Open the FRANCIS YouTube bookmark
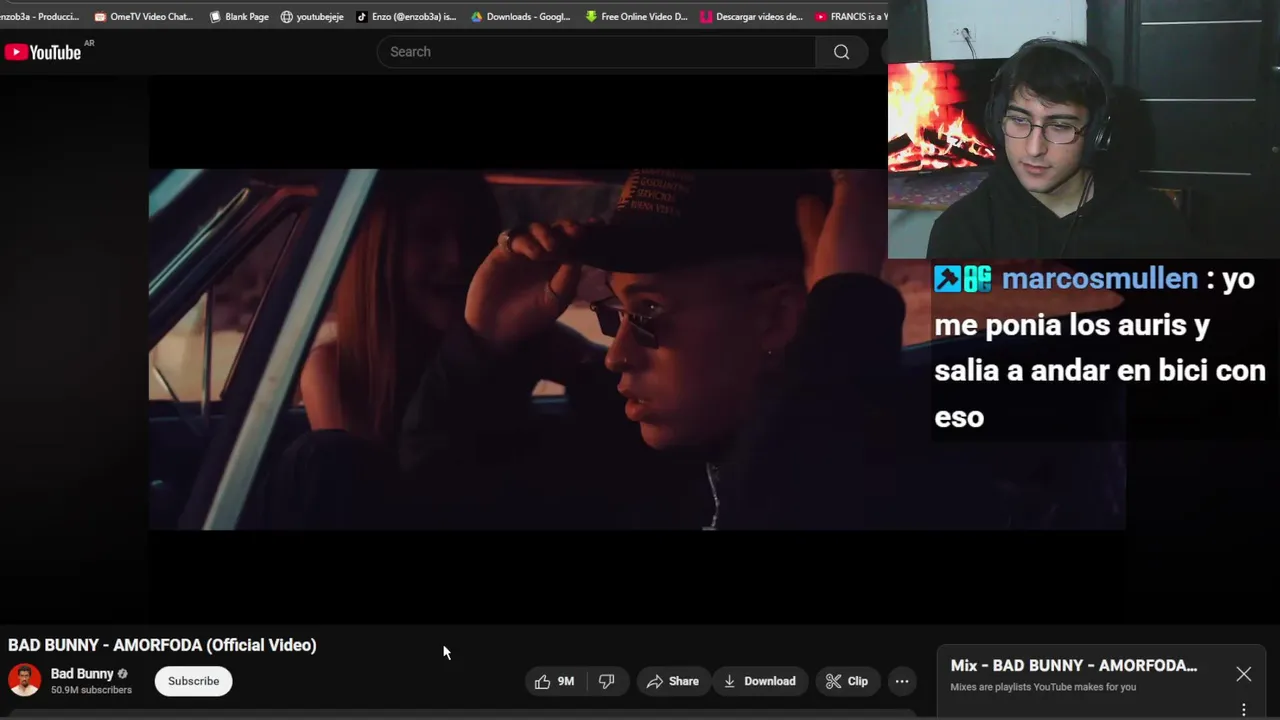This screenshot has width=1280, height=720. coord(851,16)
